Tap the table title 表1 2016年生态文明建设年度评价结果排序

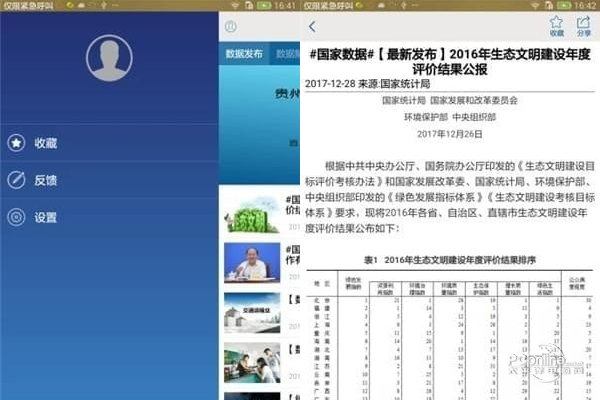pos(450,260)
